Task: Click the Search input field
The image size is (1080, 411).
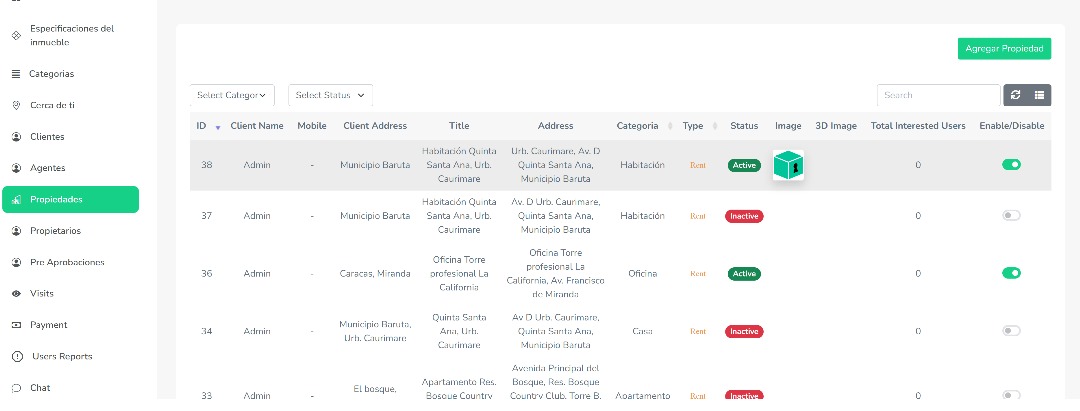Action: pos(938,95)
